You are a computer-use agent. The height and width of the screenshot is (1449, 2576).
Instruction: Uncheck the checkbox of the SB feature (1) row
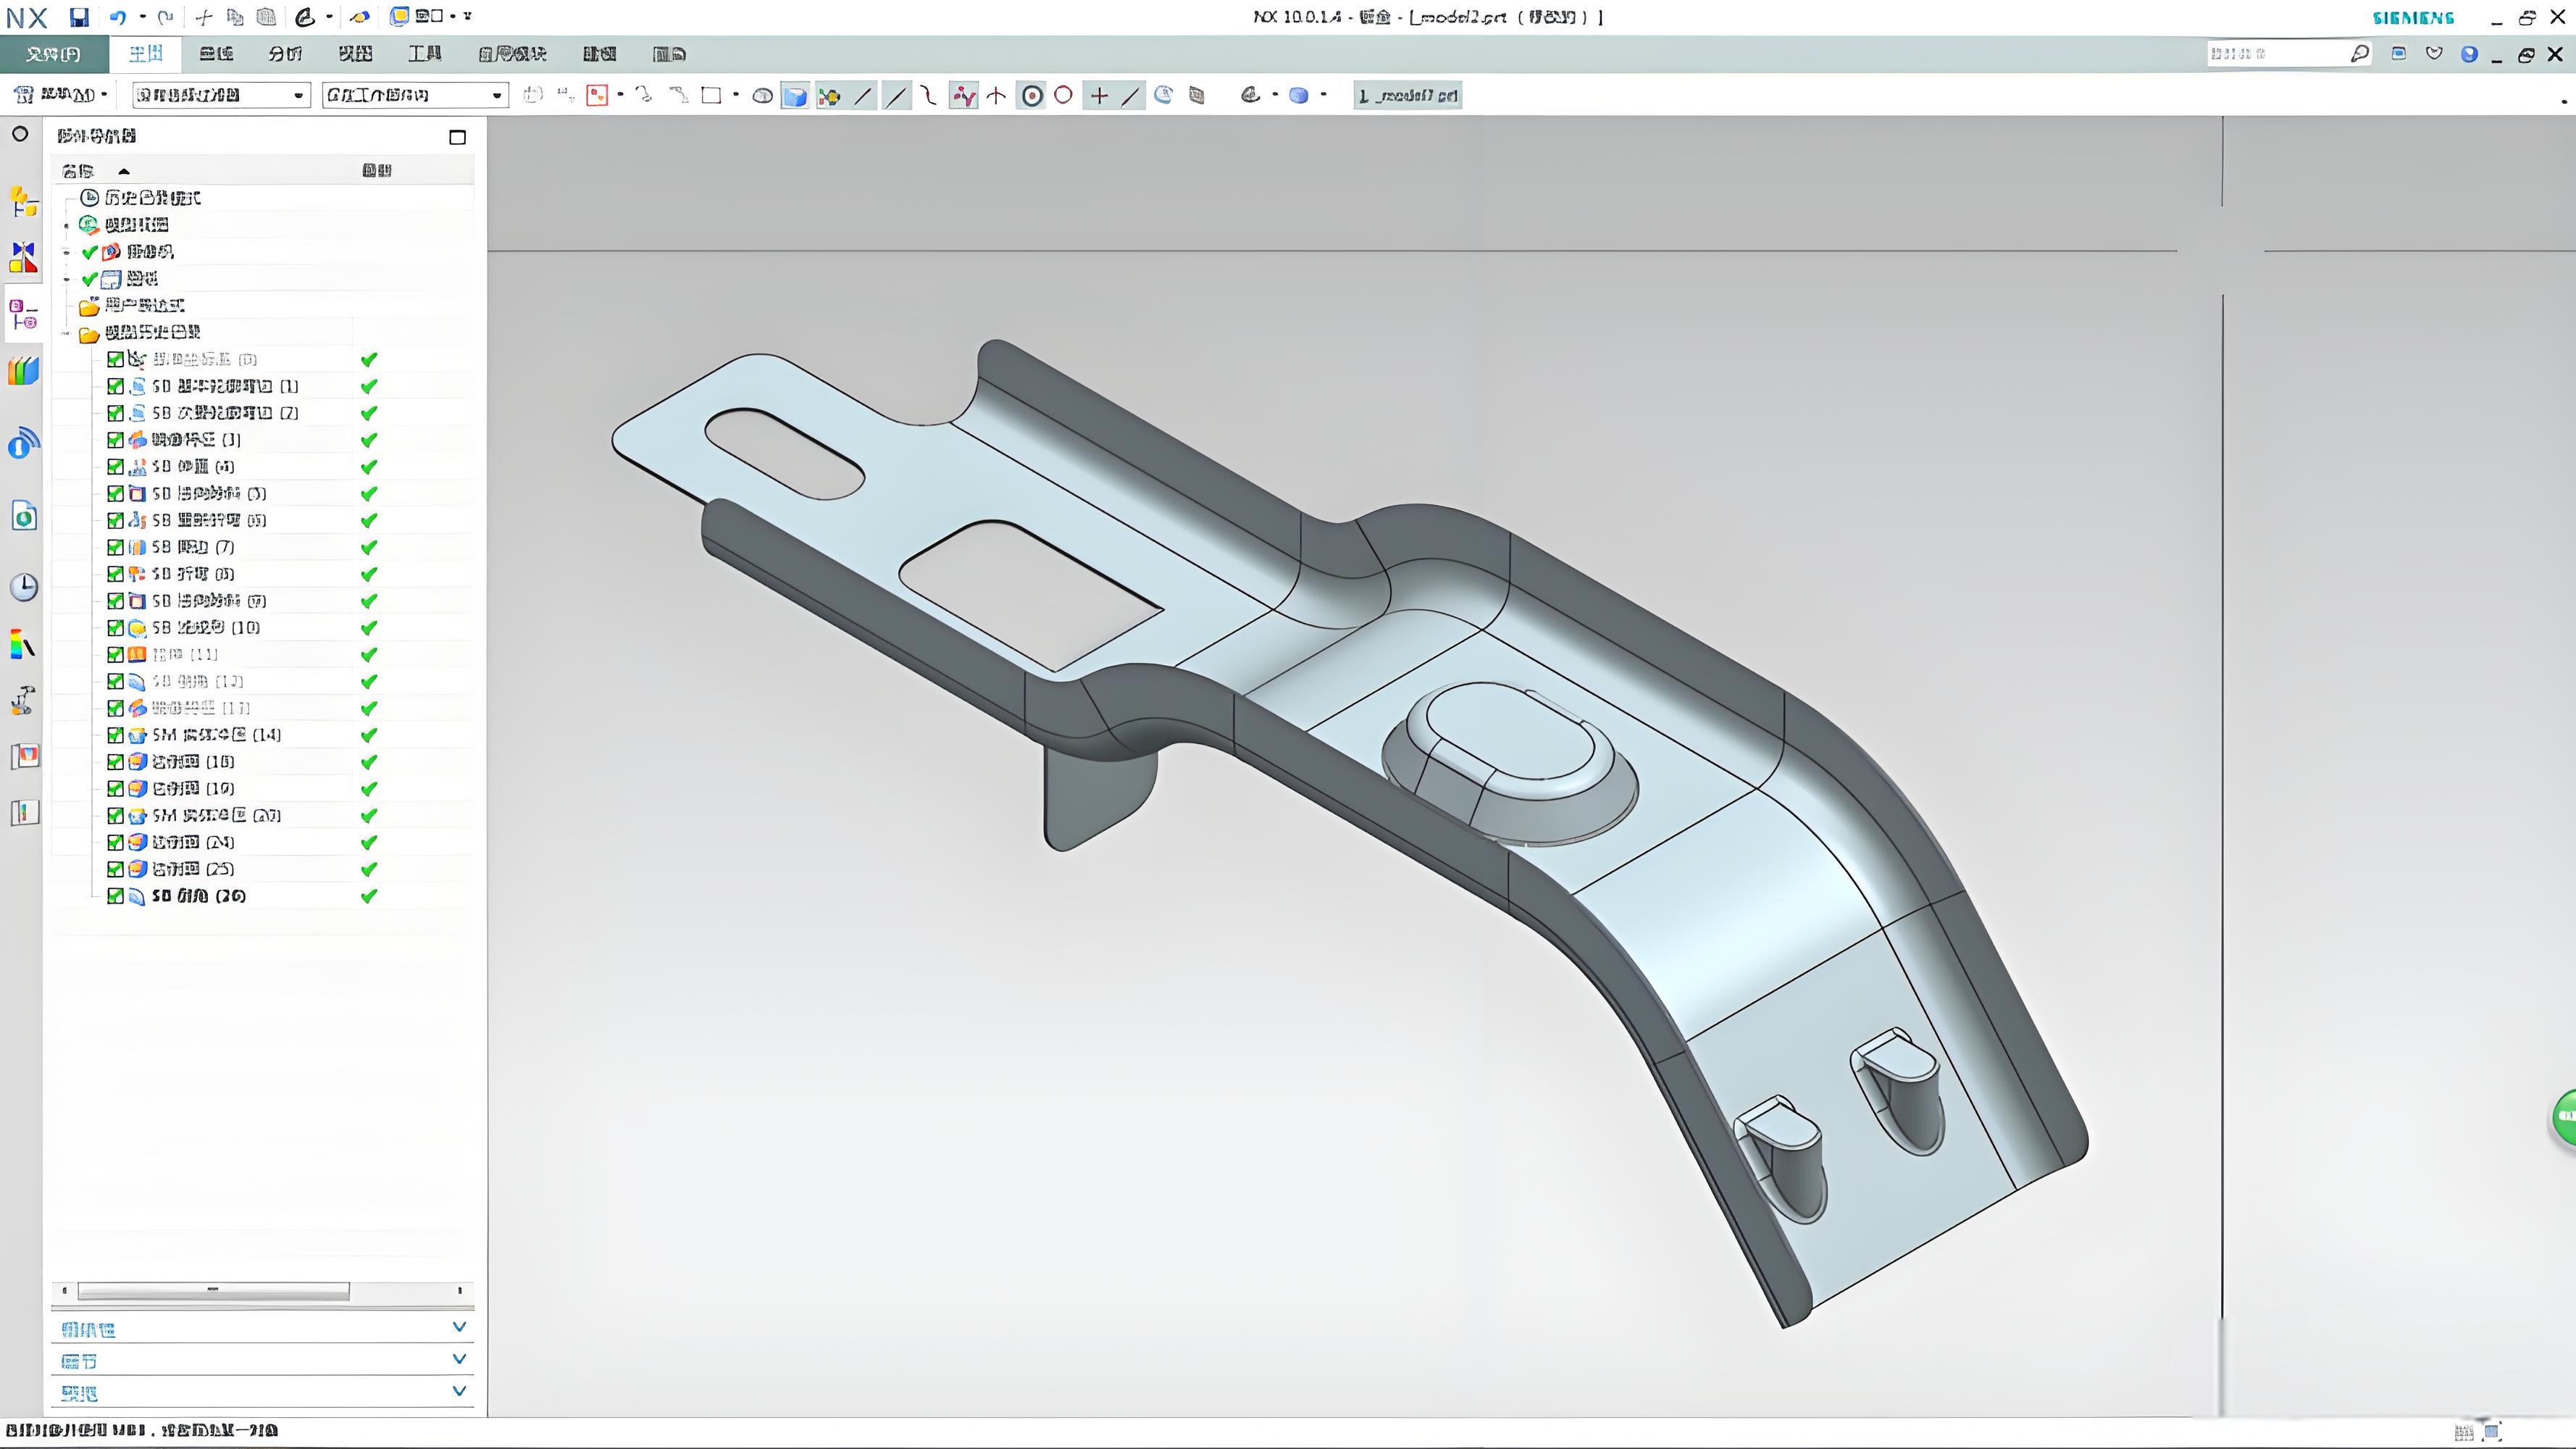coord(115,386)
